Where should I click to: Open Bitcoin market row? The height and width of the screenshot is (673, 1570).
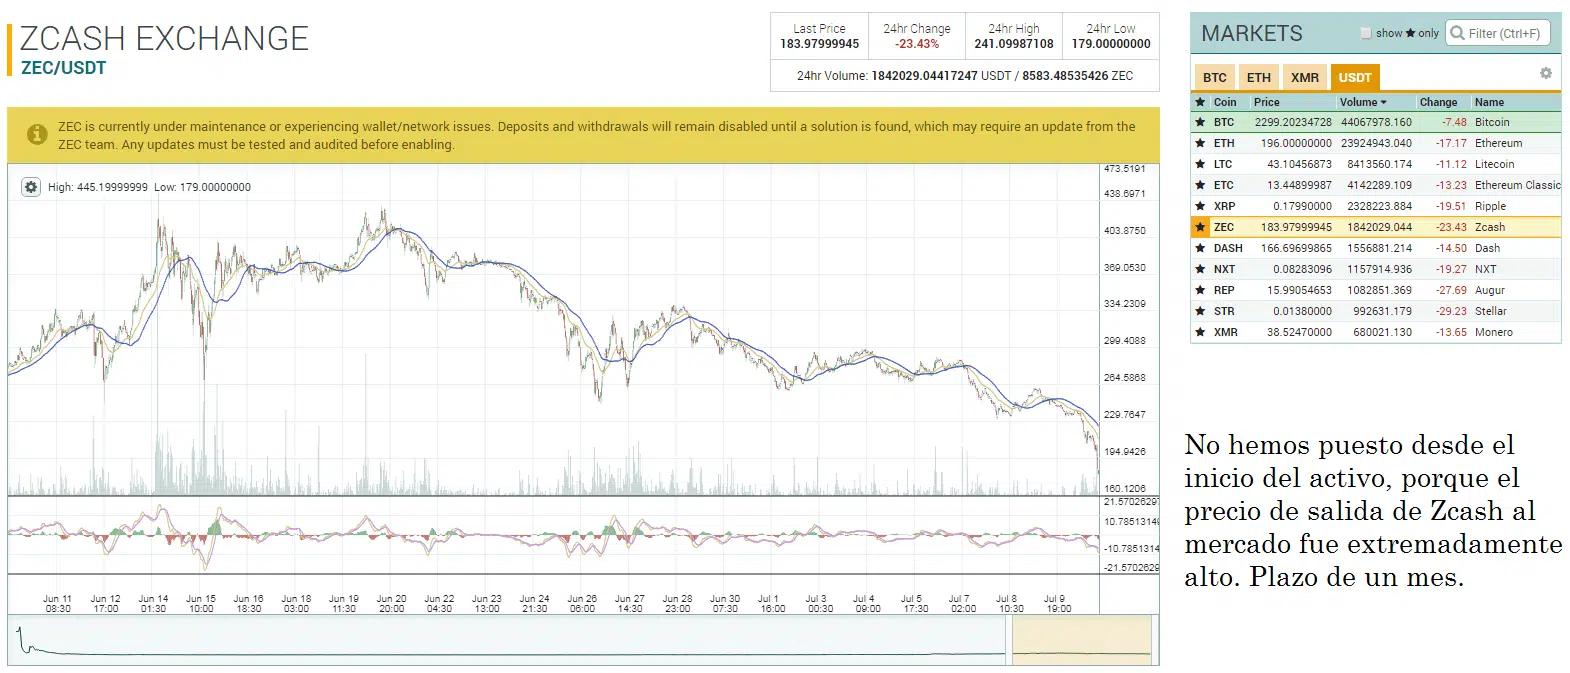tap(1376, 122)
